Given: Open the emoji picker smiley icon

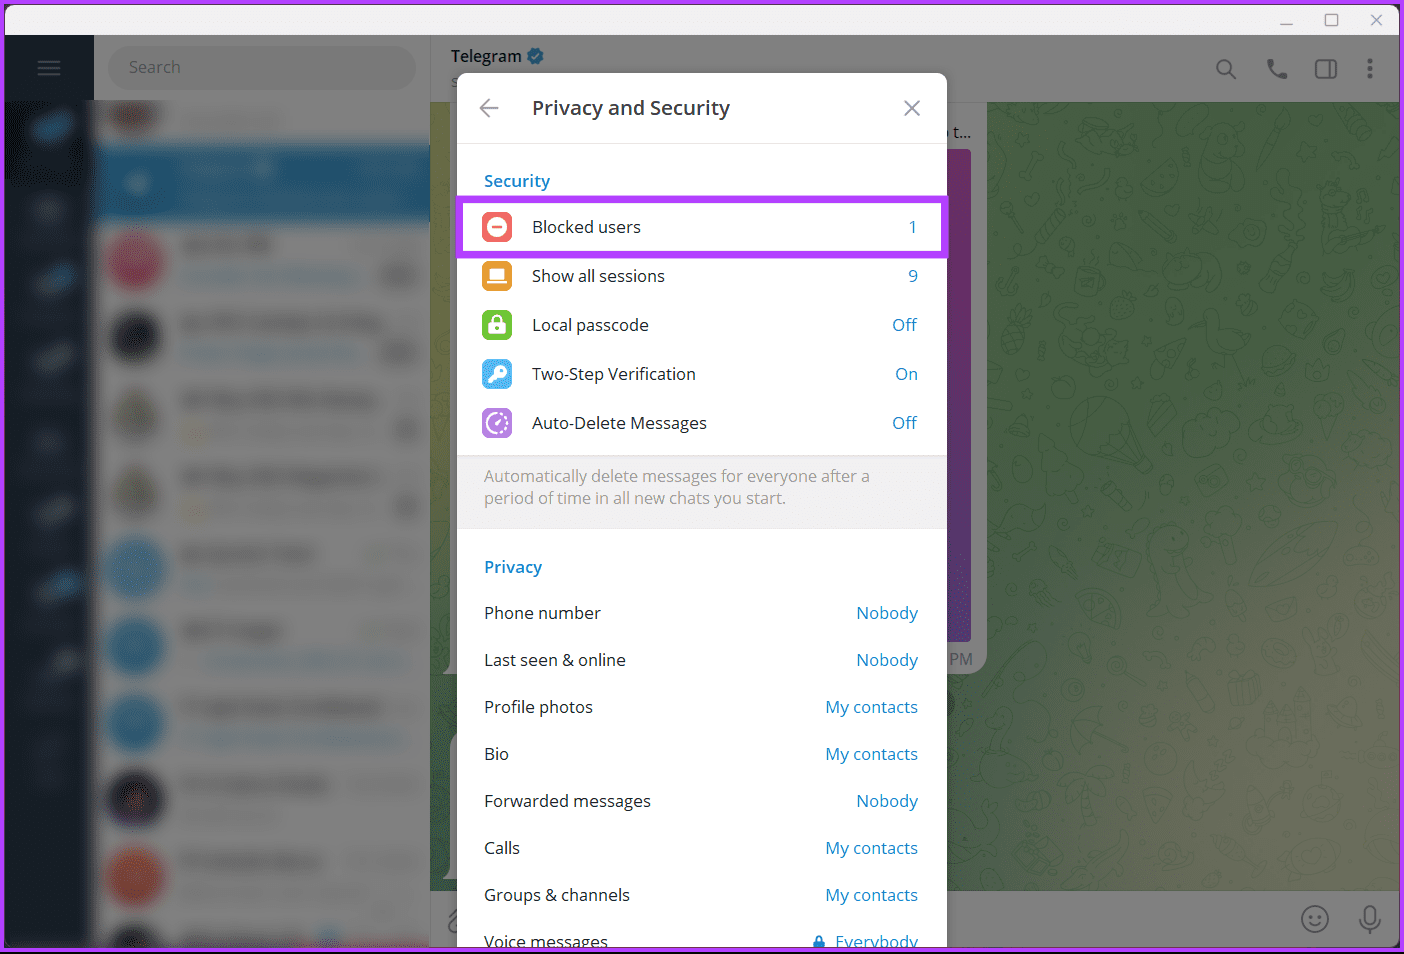Looking at the screenshot, I should (x=1315, y=918).
